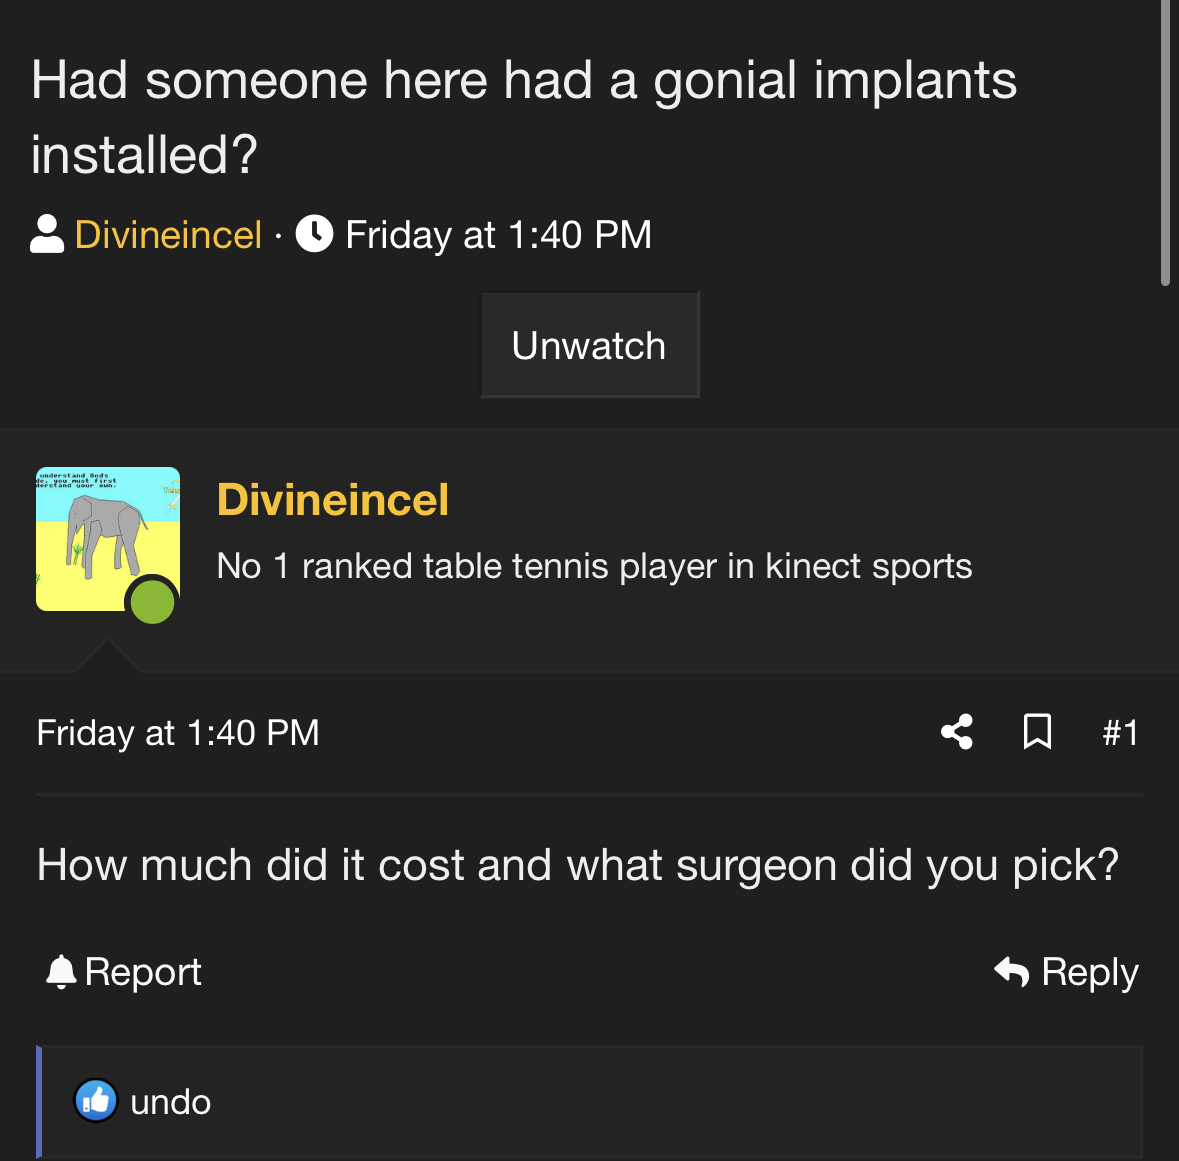Click the elephant avatar thumbnail
Screen dimensions: 1179x1161
[108, 539]
